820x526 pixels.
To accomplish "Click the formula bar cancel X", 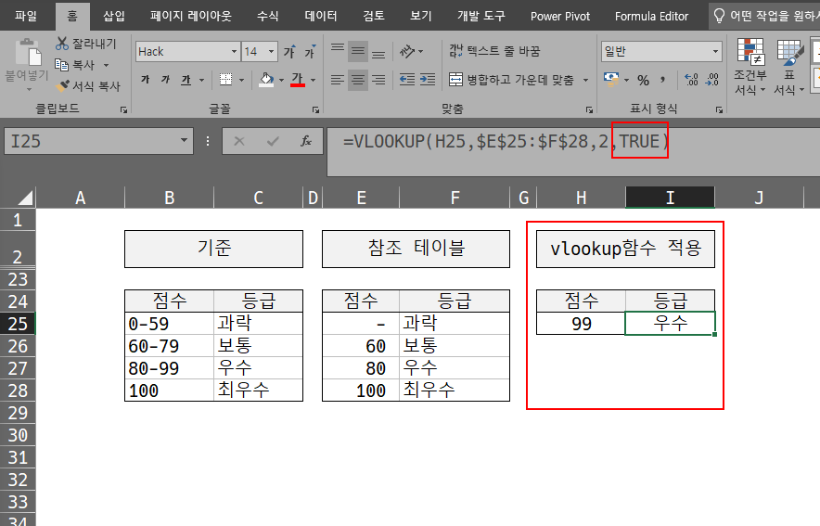I will coord(239,141).
